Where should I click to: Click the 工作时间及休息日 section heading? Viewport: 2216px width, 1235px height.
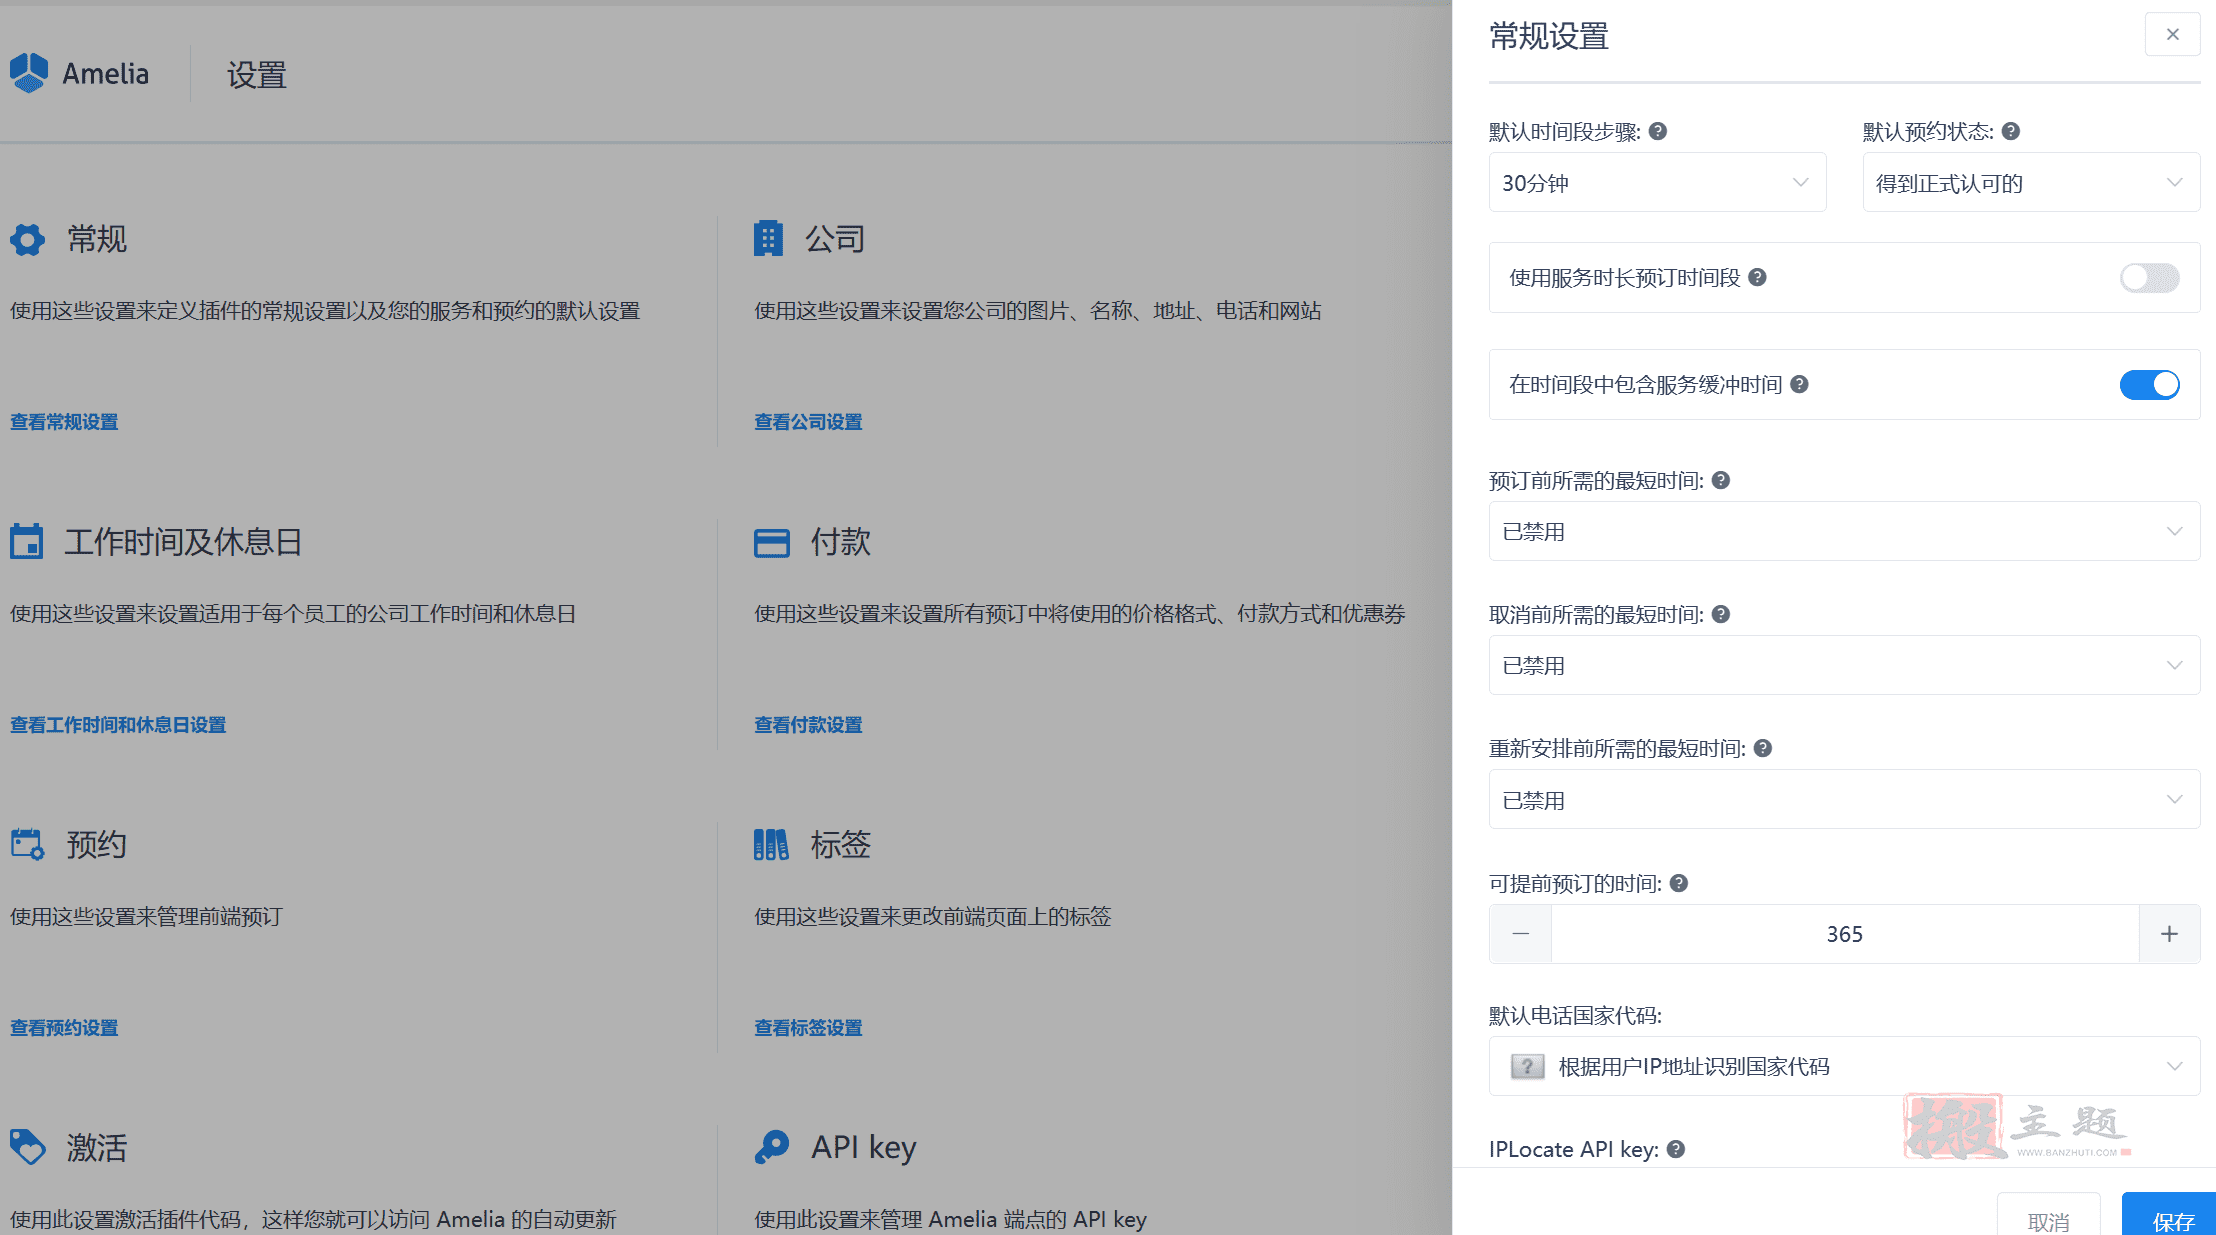pos(184,542)
